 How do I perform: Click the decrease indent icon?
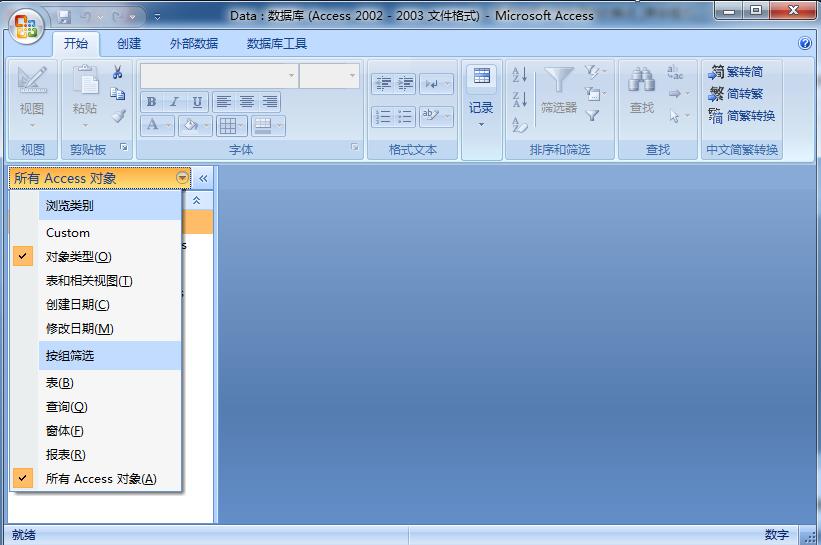(383, 83)
